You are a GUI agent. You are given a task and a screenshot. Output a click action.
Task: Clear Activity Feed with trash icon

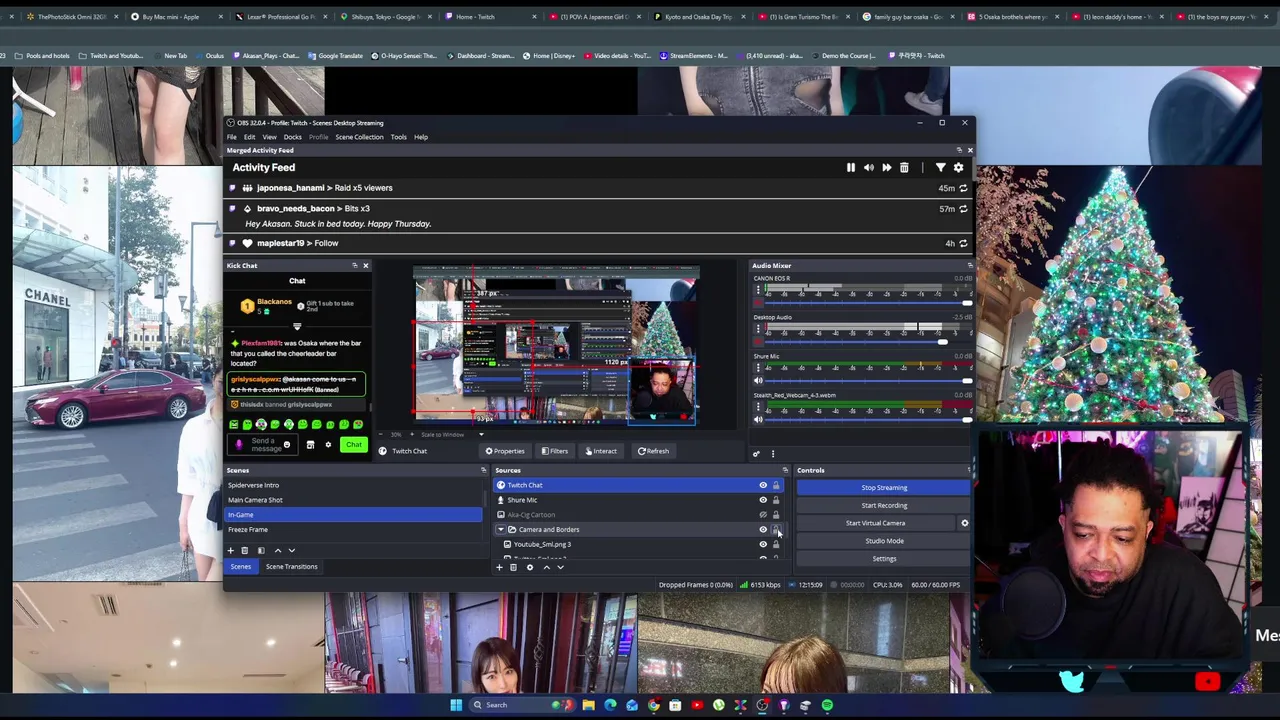click(x=904, y=168)
